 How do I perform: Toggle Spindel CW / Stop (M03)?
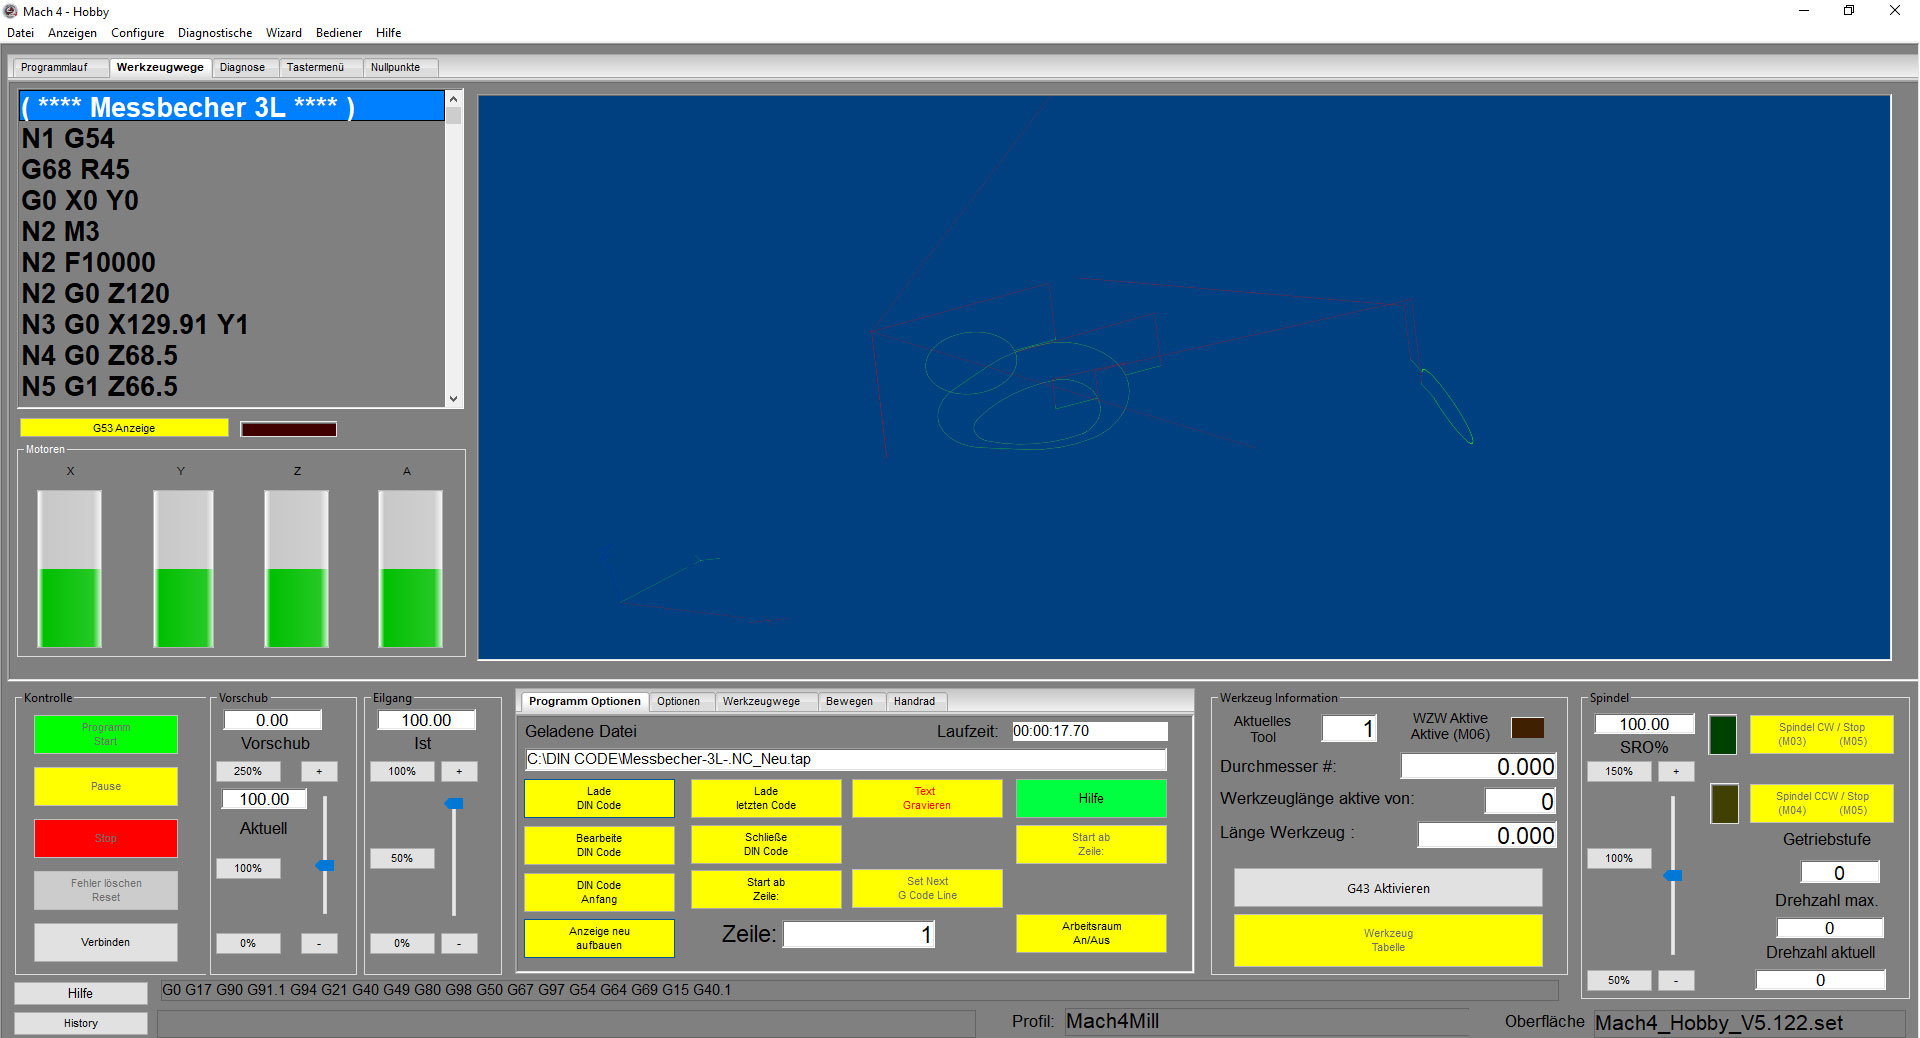coord(1821,734)
